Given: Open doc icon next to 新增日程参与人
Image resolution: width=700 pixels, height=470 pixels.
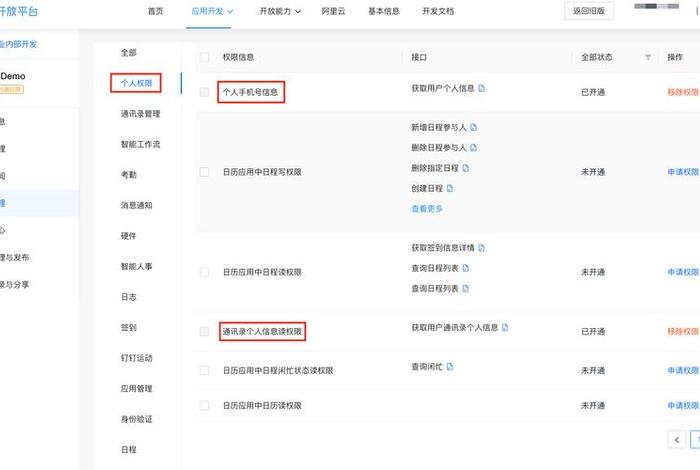Looking at the screenshot, I should point(473,127).
